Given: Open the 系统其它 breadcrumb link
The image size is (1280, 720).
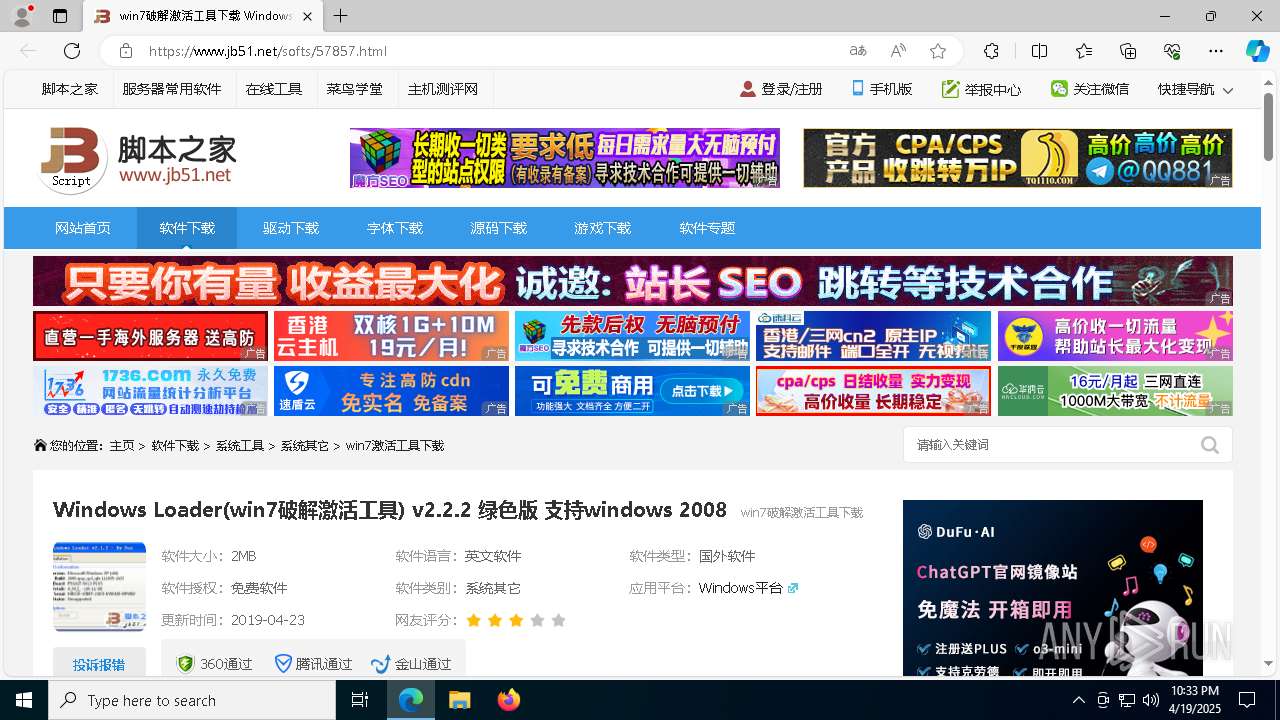Looking at the screenshot, I should point(304,446).
